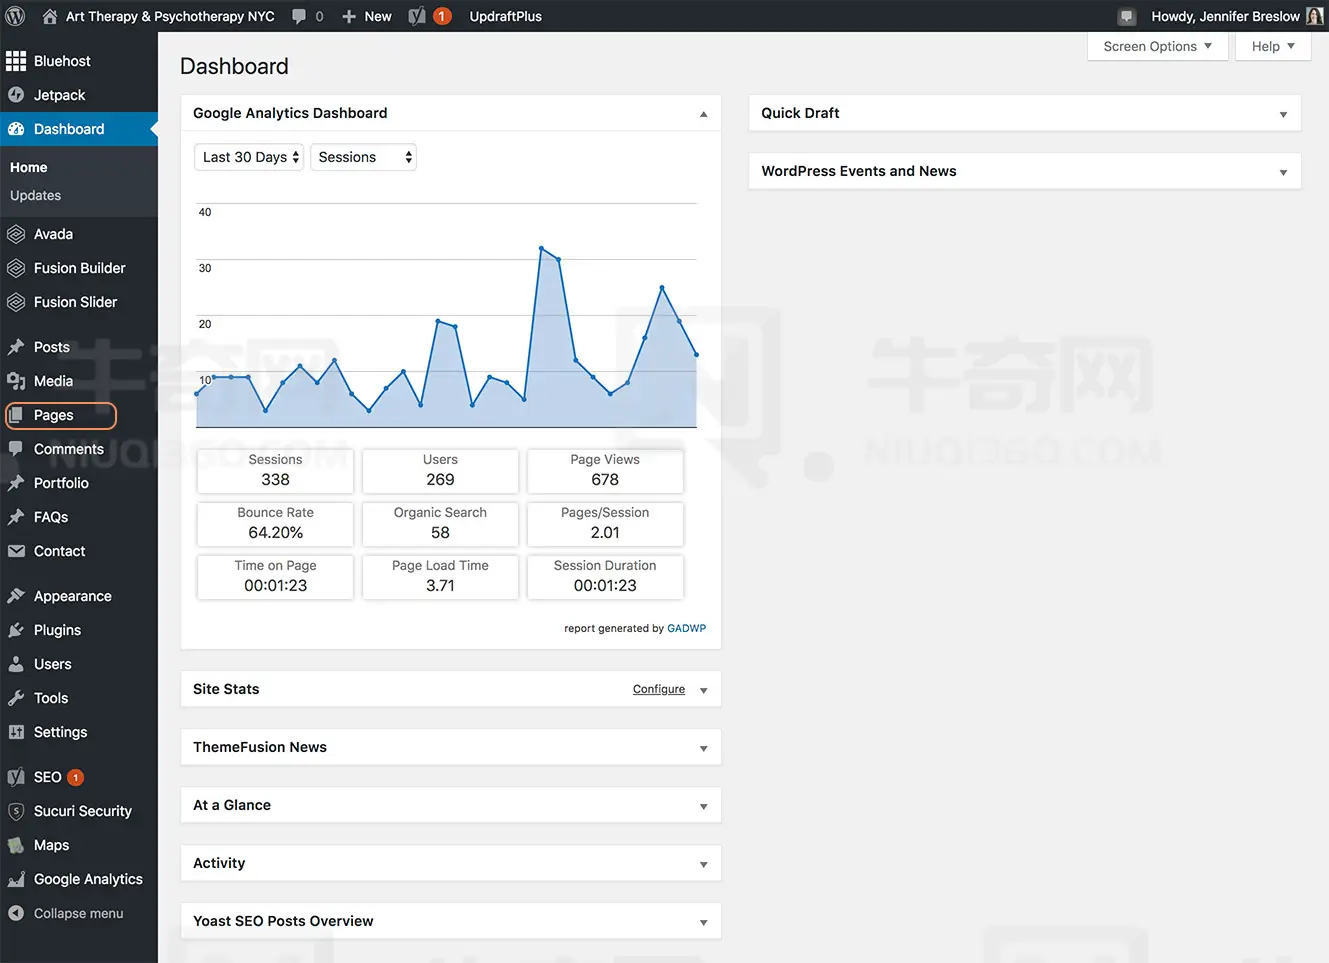The image size is (1329, 963).
Task: Expand the Activity panel
Action: coord(703,864)
